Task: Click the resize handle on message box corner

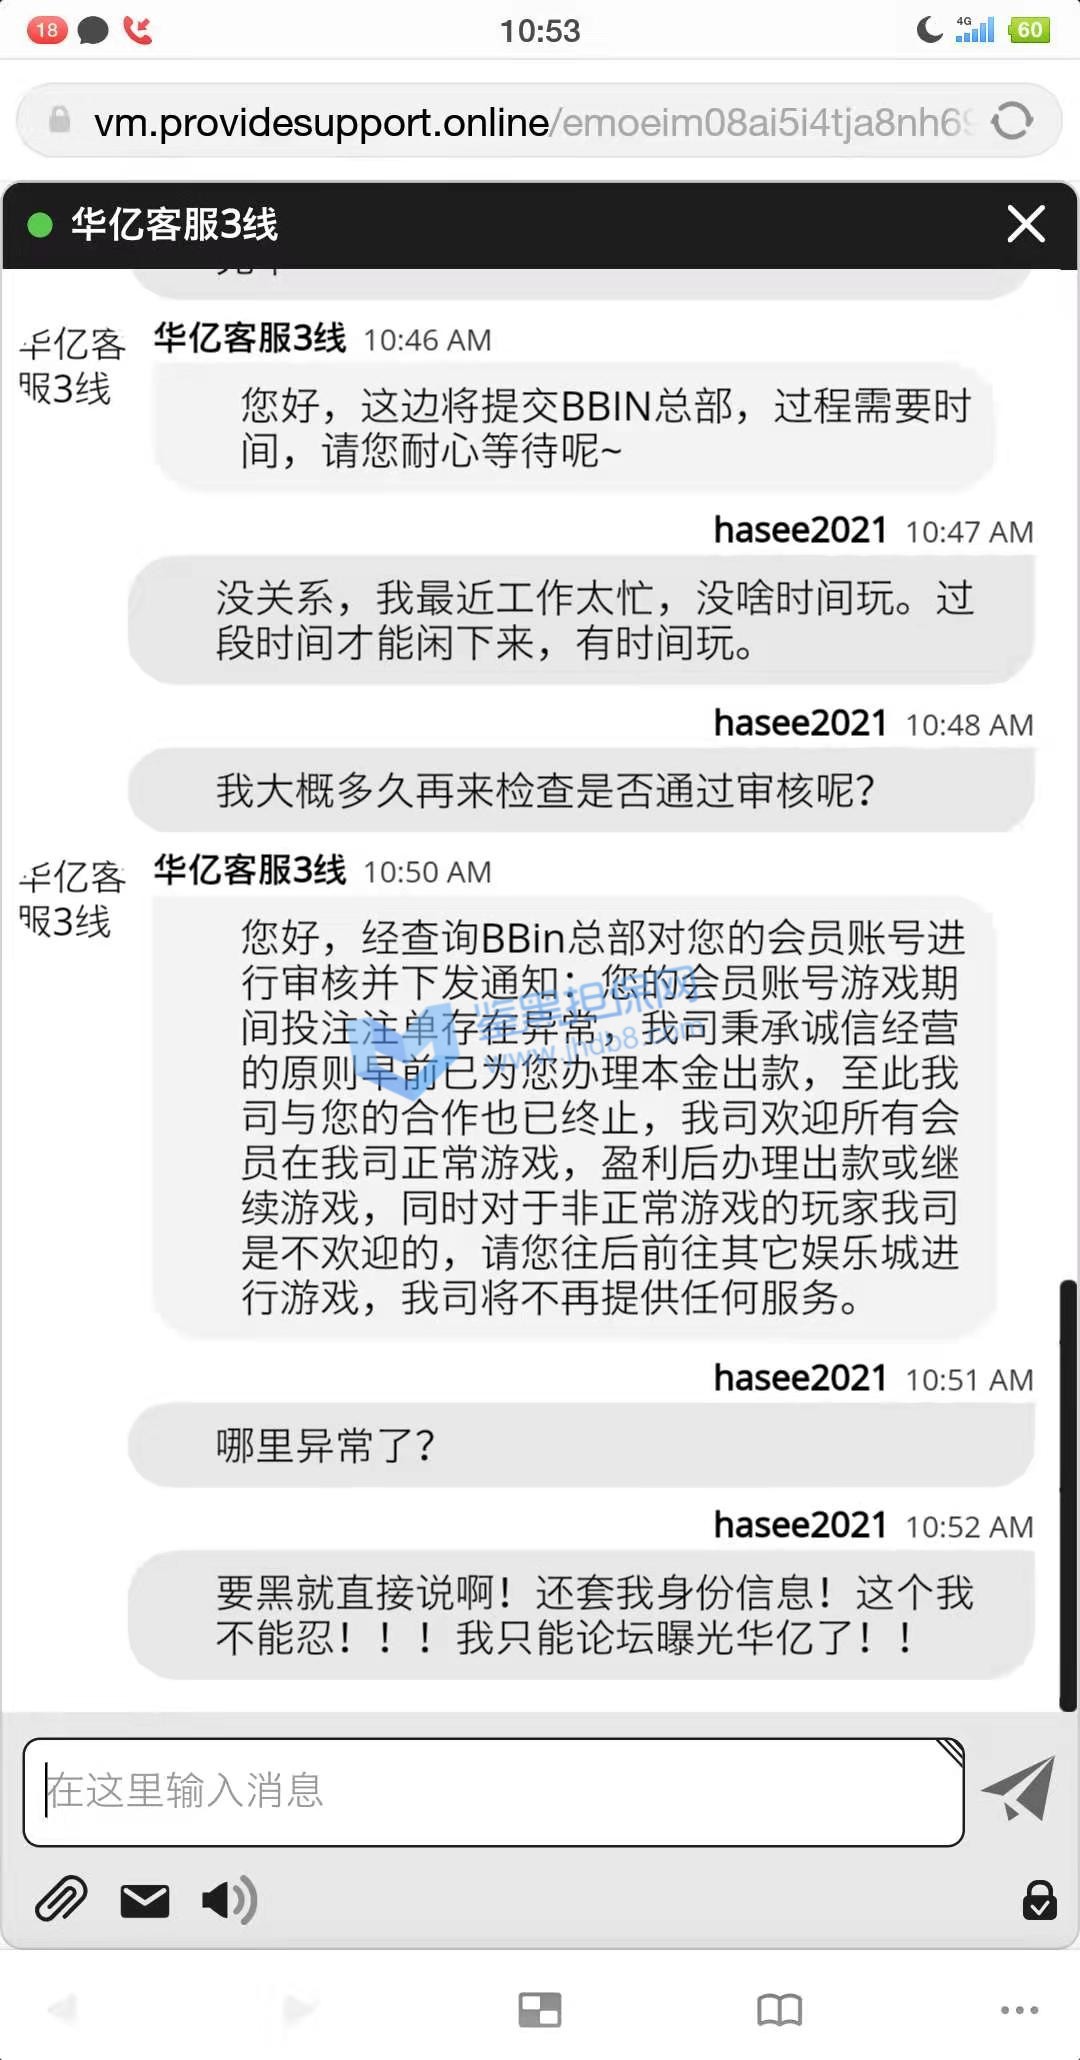Action: click(951, 1751)
